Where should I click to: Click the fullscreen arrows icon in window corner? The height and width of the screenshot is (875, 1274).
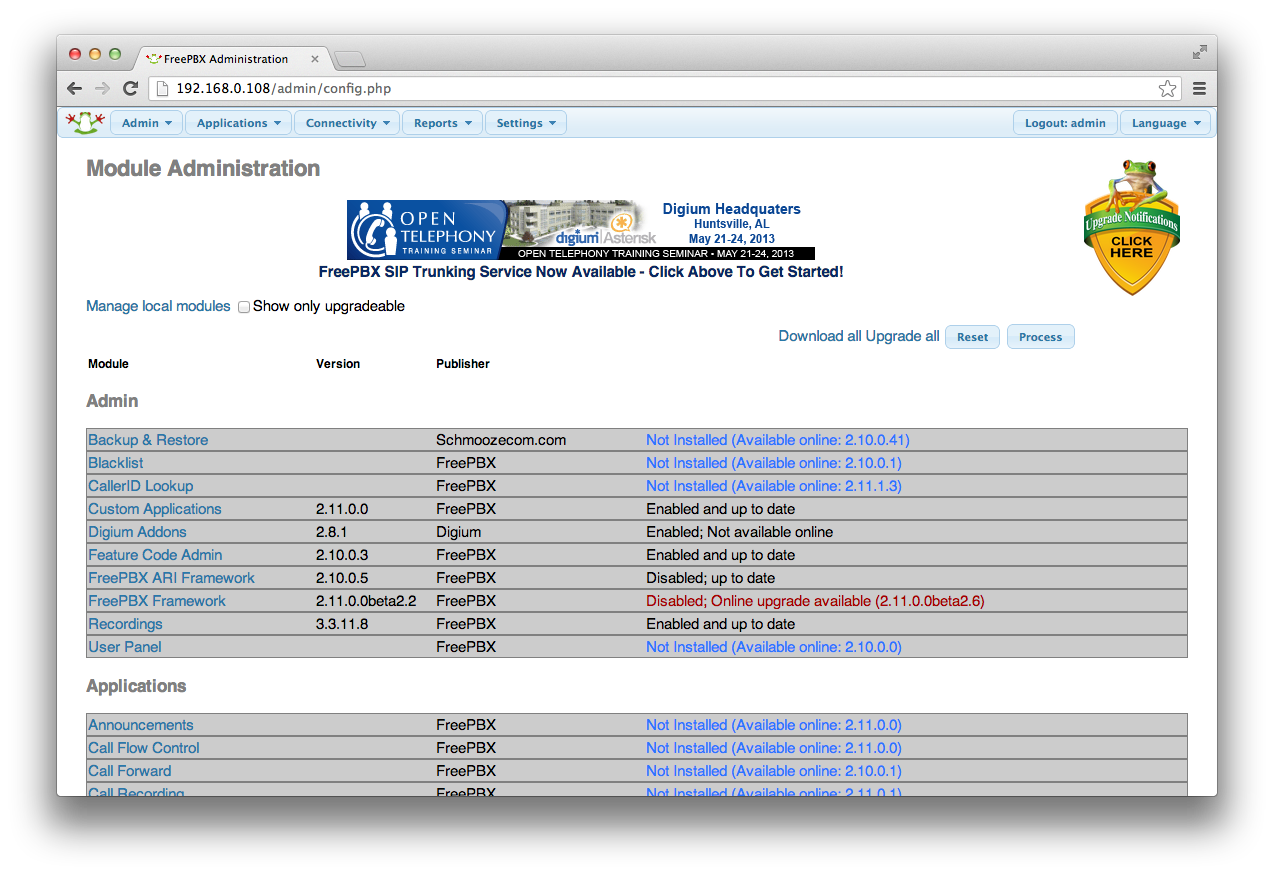[x=1200, y=52]
